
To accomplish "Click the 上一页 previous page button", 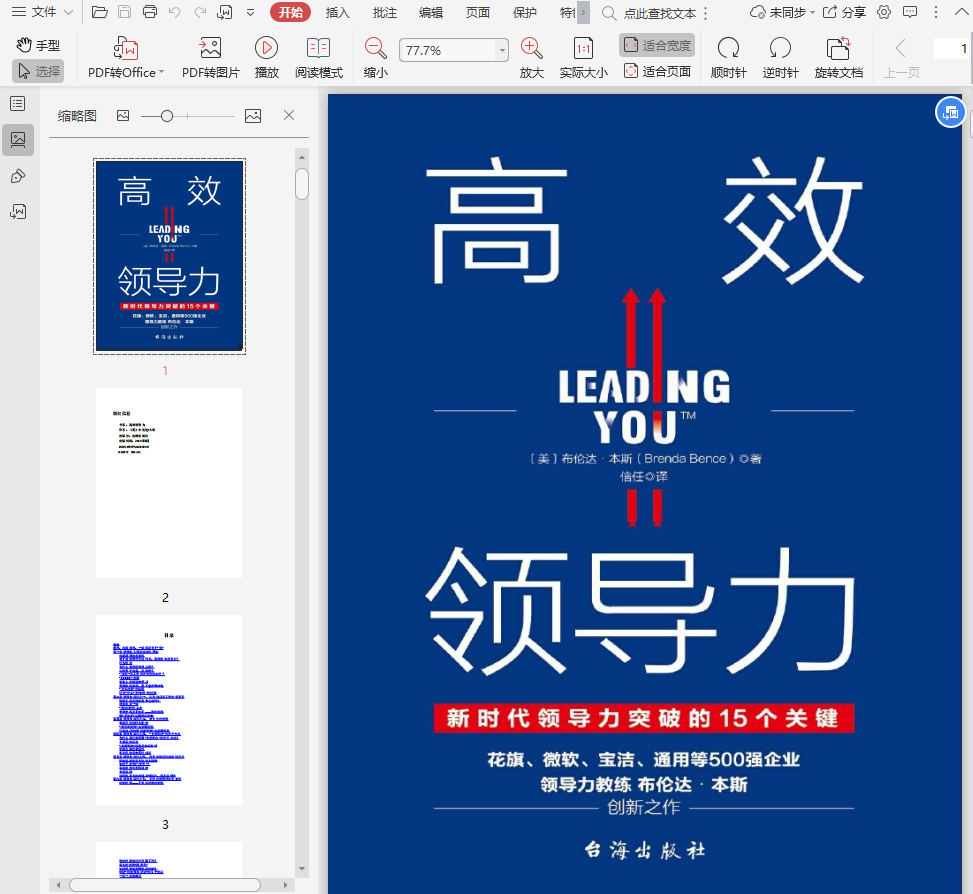I will (901, 57).
